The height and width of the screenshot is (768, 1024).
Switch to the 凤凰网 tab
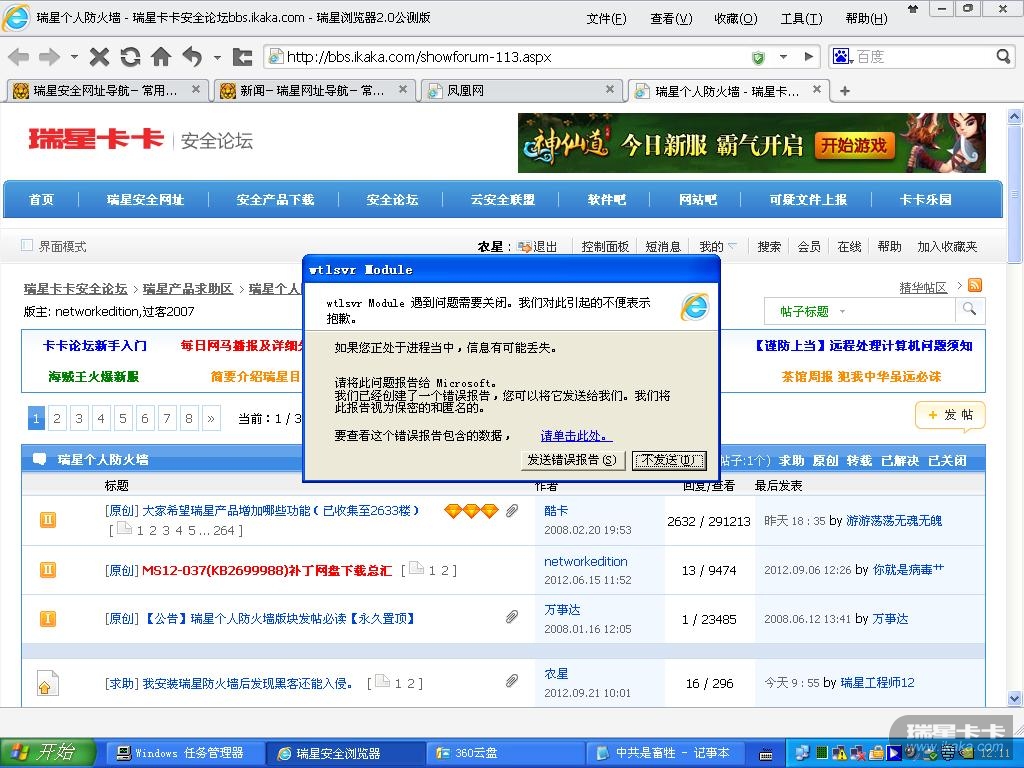(x=520, y=91)
